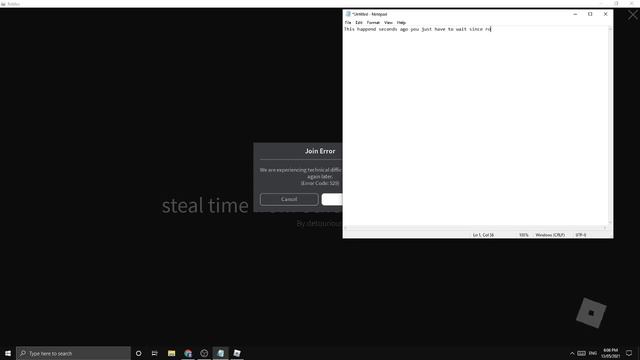Click the Ln 1 Col status text
Image resolution: width=640 pixels, height=360 pixels.
pyautogui.click(x=483, y=235)
